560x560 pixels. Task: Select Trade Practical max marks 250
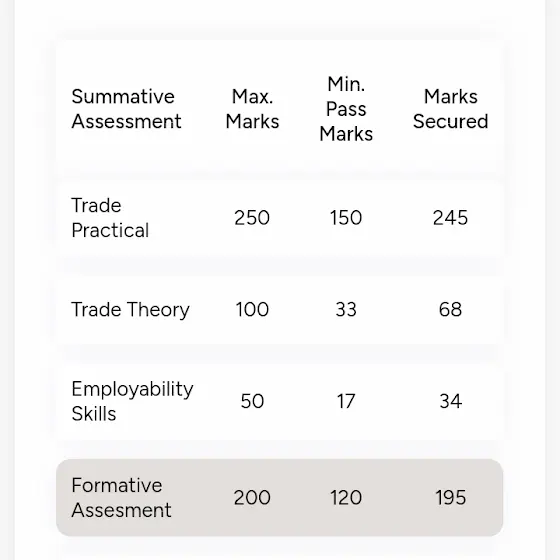pos(252,218)
